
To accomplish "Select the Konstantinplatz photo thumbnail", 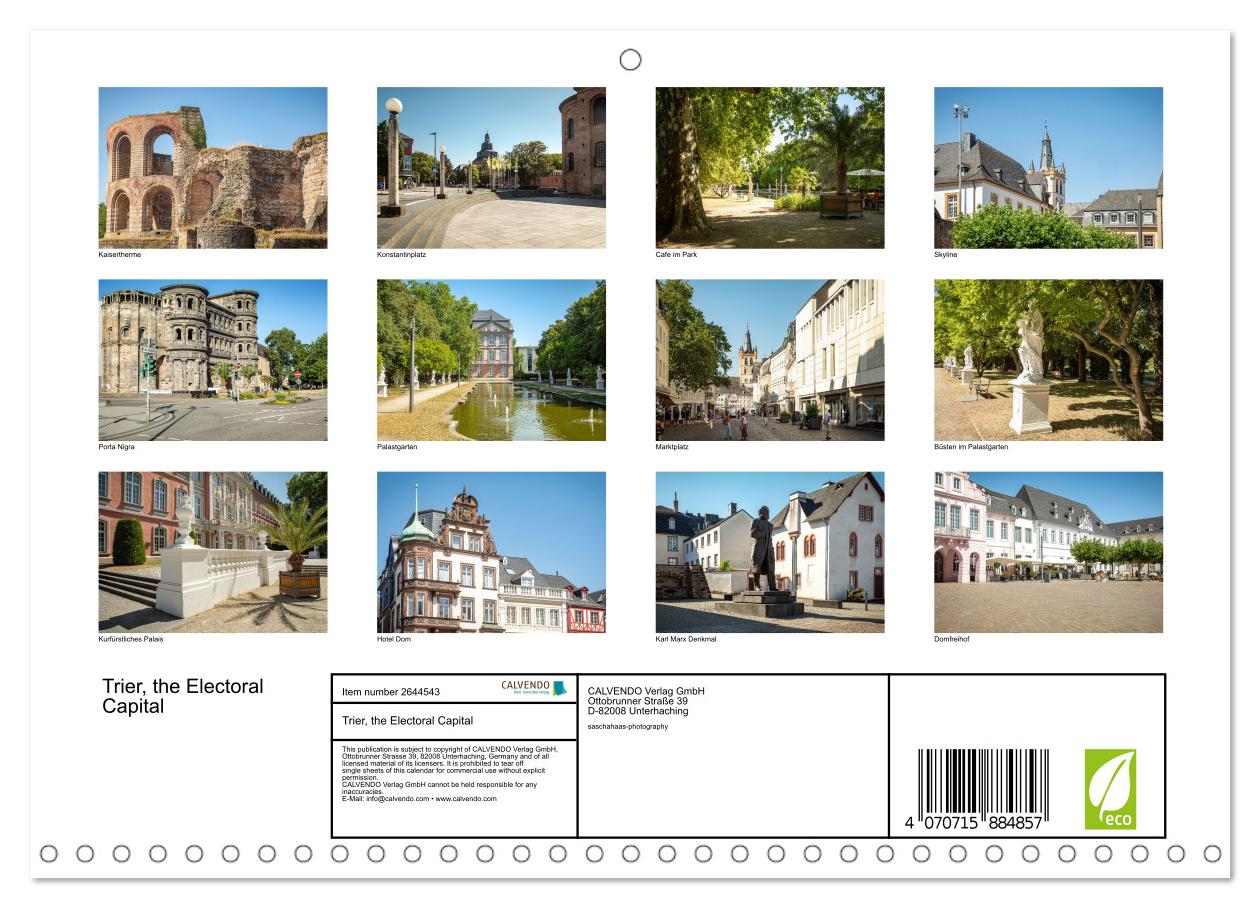I will pos(491,168).
